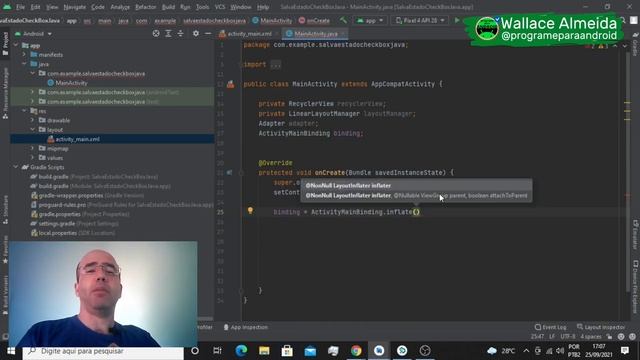This screenshot has width=640, height=360.
Task: Open the Project tool window strip button
Action: tap(5, 43)
